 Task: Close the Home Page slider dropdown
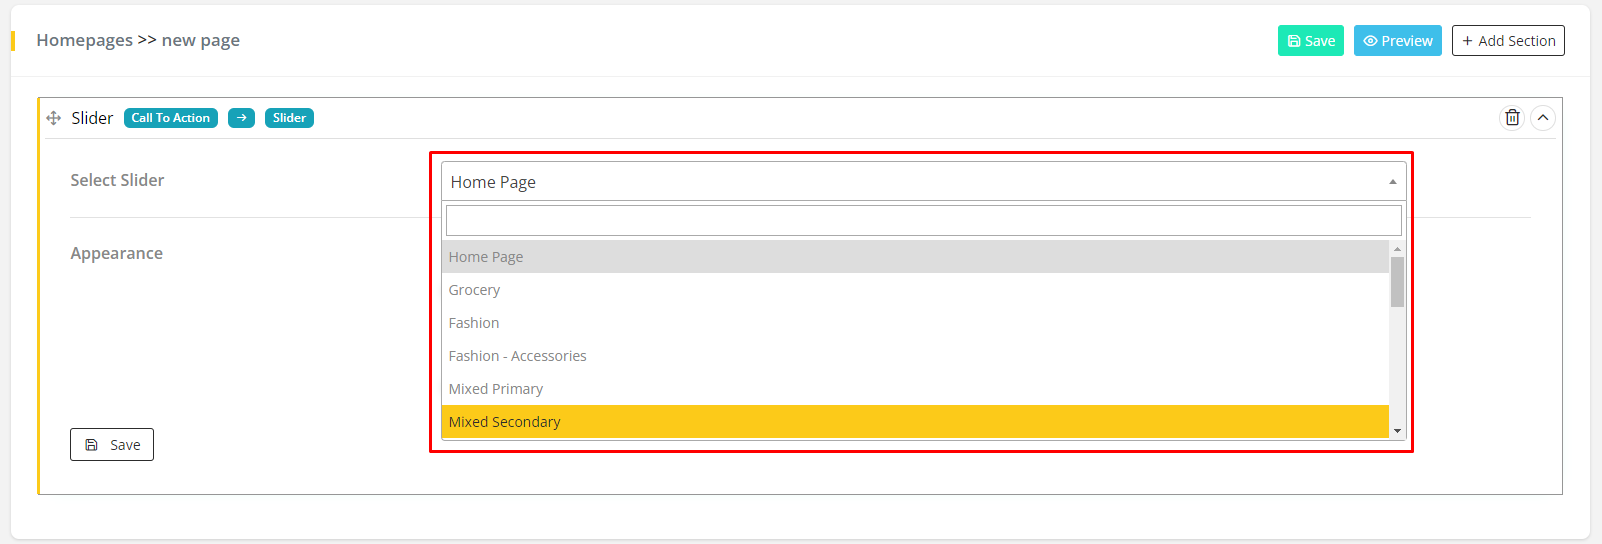923,182
